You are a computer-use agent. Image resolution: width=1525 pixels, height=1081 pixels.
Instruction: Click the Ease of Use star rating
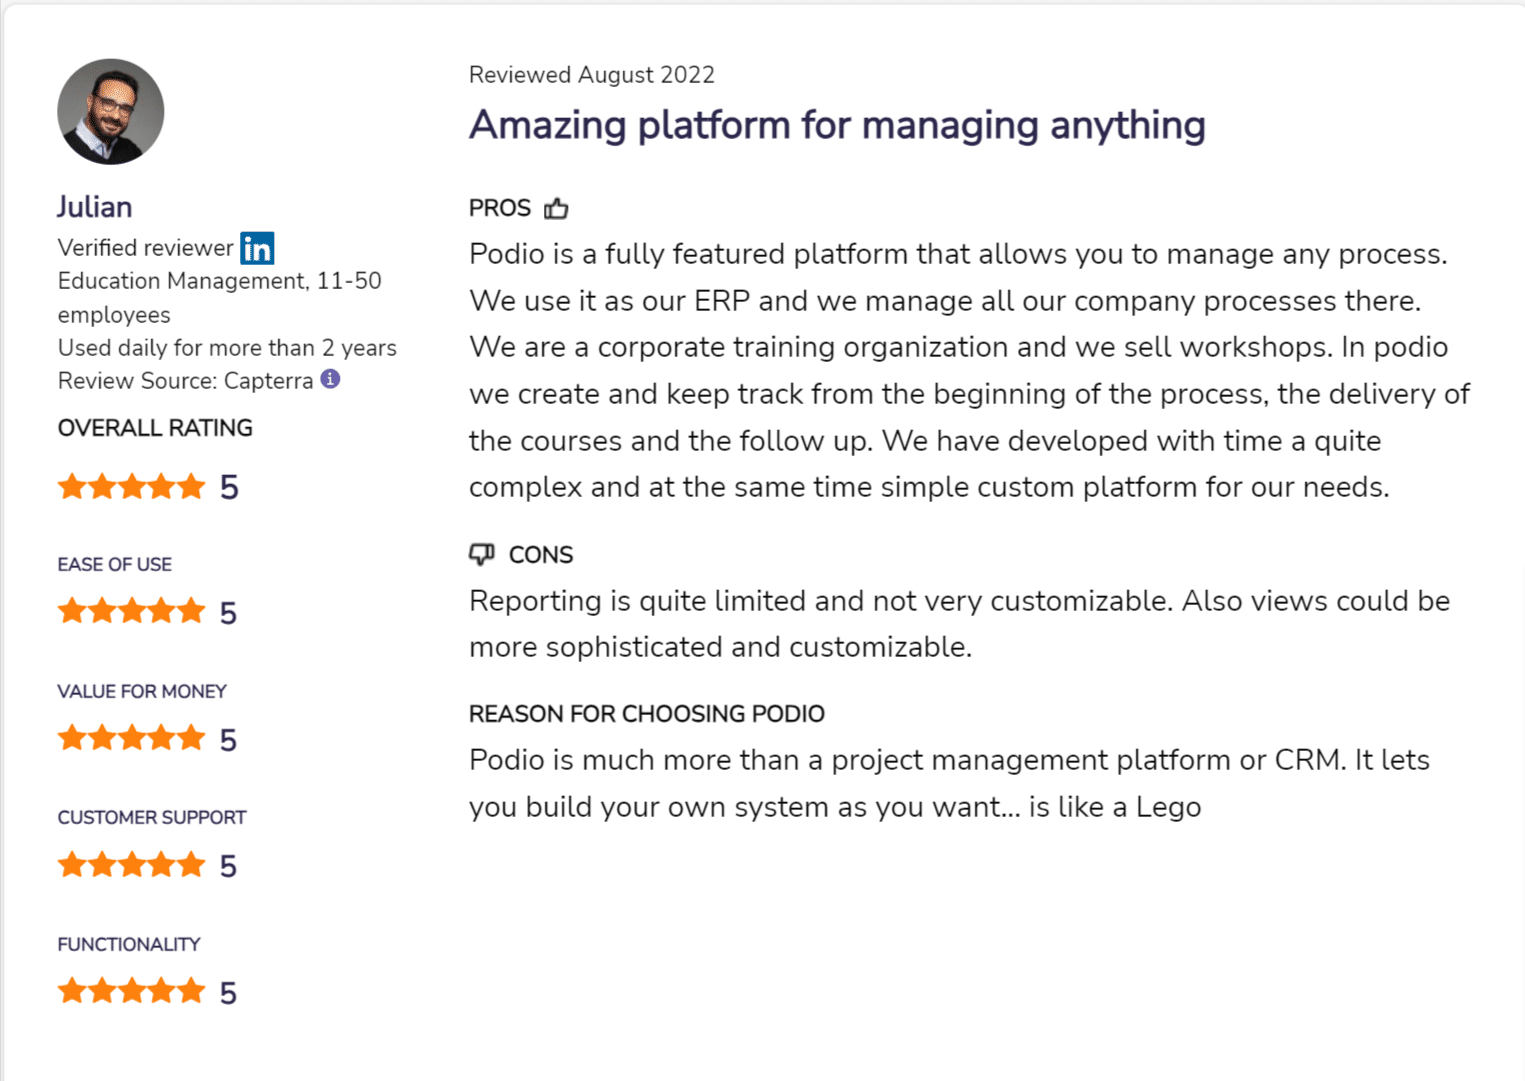[x=131, y=611]
